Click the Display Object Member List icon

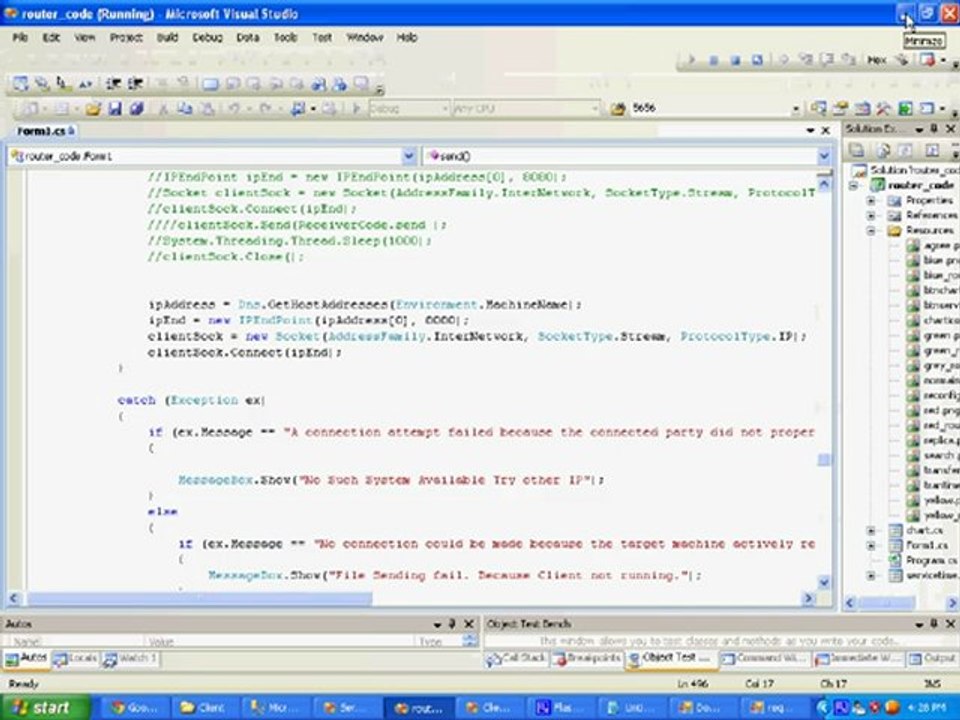[21, 83]
